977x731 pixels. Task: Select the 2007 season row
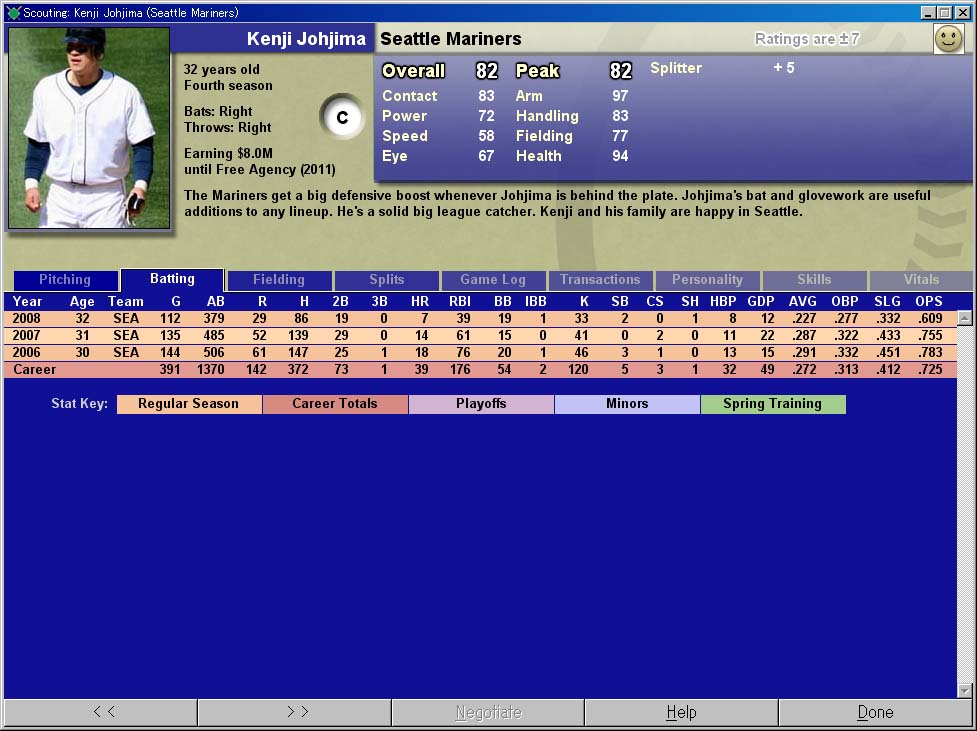click(480, 335)
